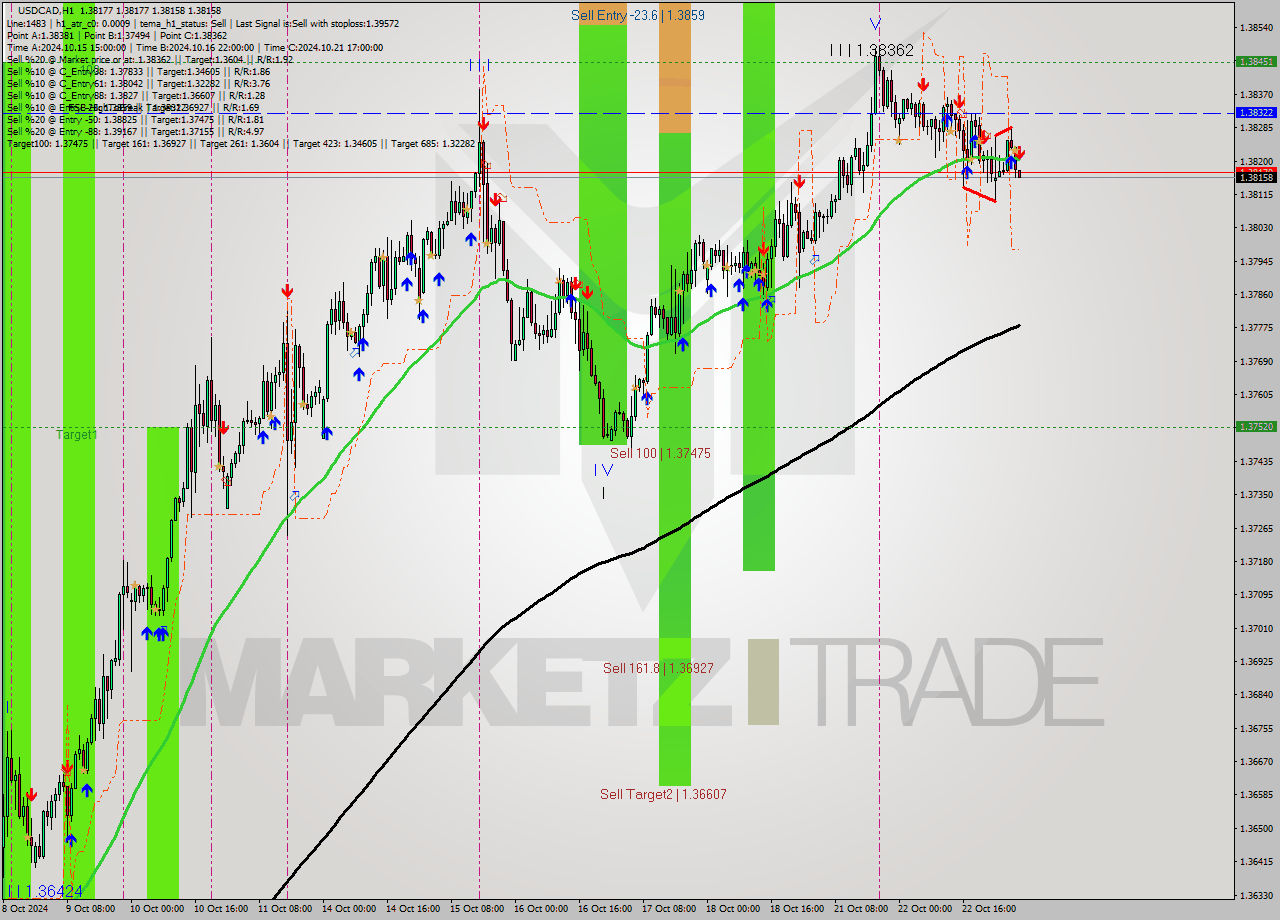Click the green 1.38451 price tag
The height and width of the screenshot is (920, 1280).
pos(1255,61)
